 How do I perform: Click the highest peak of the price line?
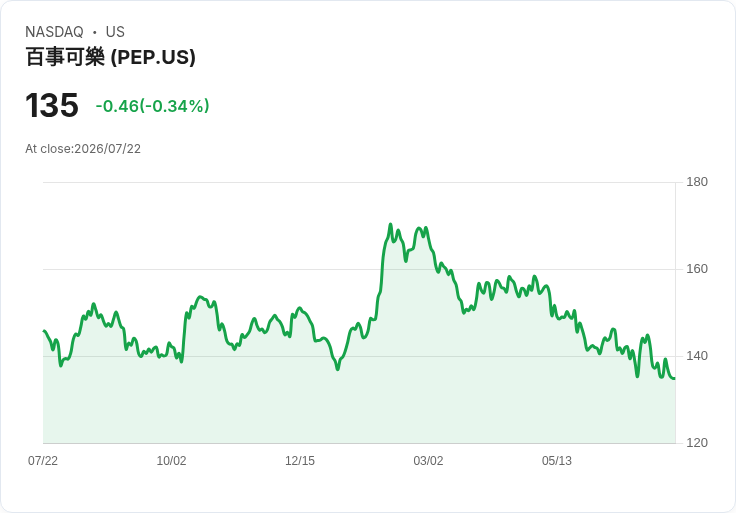390,225
